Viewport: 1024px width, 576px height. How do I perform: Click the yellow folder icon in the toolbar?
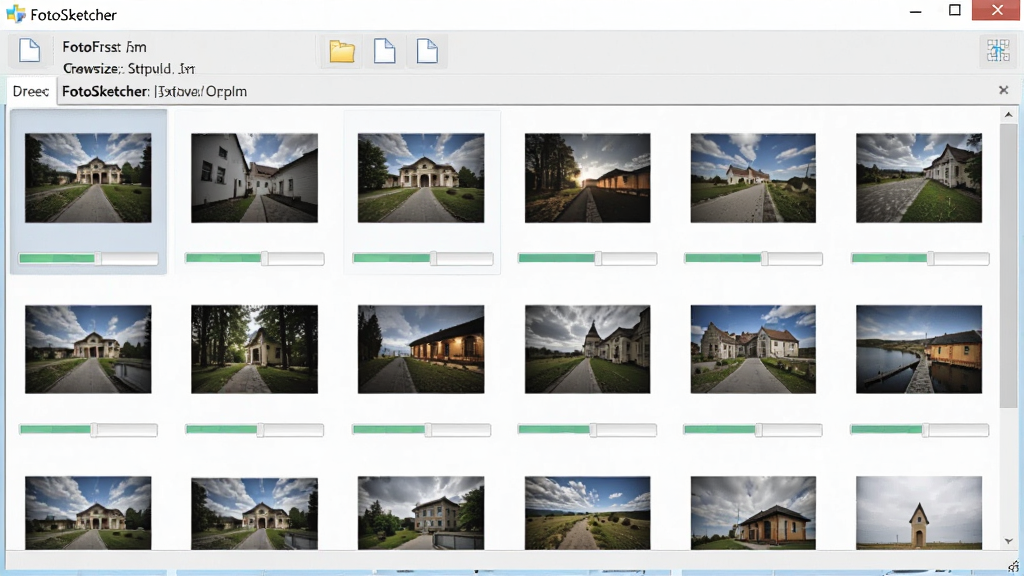tap(342, 51)
